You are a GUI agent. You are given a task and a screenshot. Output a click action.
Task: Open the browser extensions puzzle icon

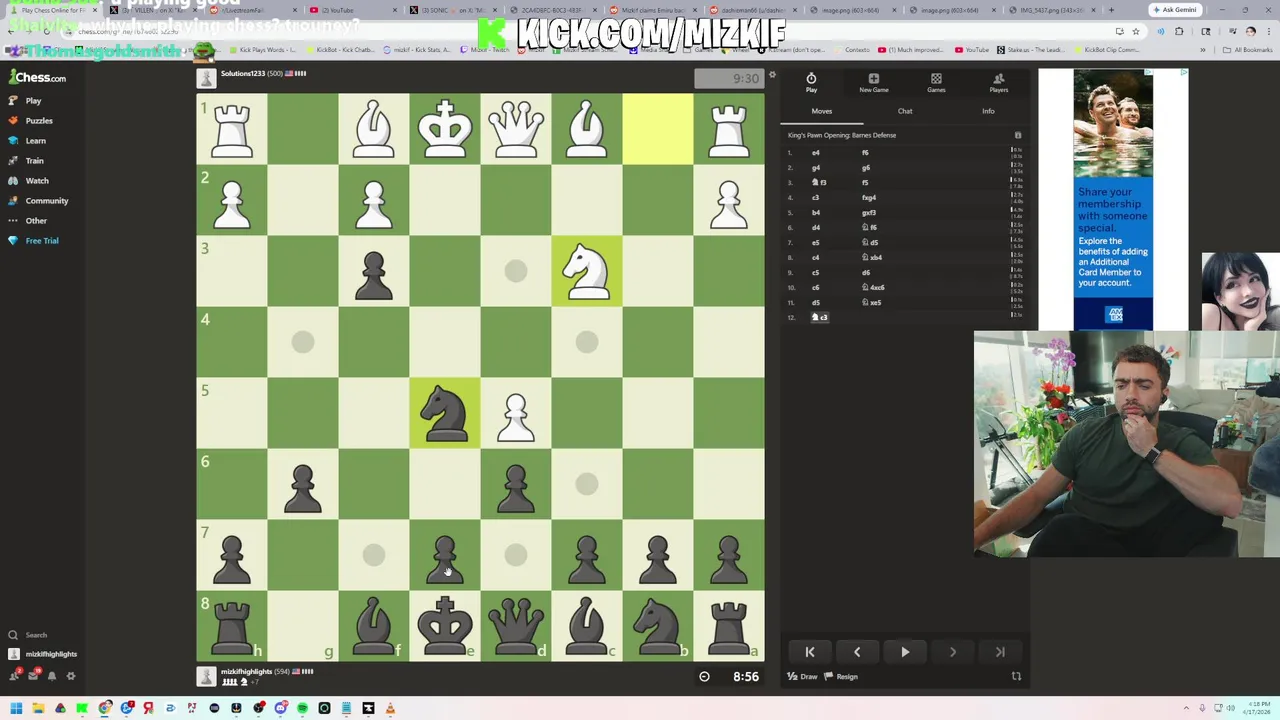[x=1179, y=31]
